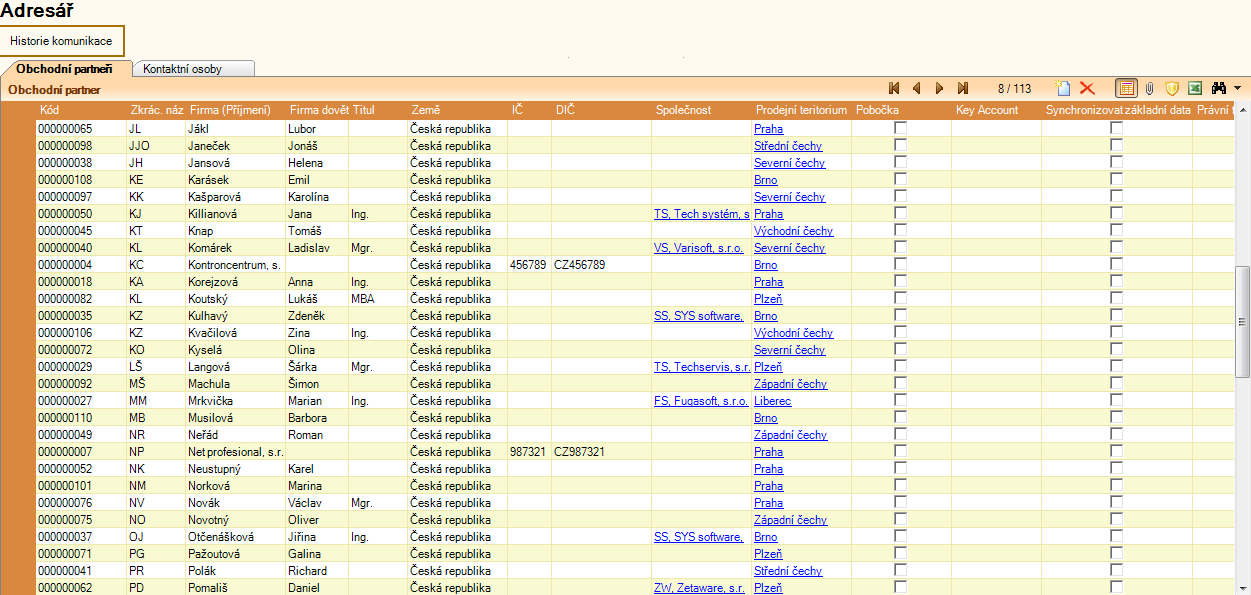Jump to the last record

tap(963, 88)
